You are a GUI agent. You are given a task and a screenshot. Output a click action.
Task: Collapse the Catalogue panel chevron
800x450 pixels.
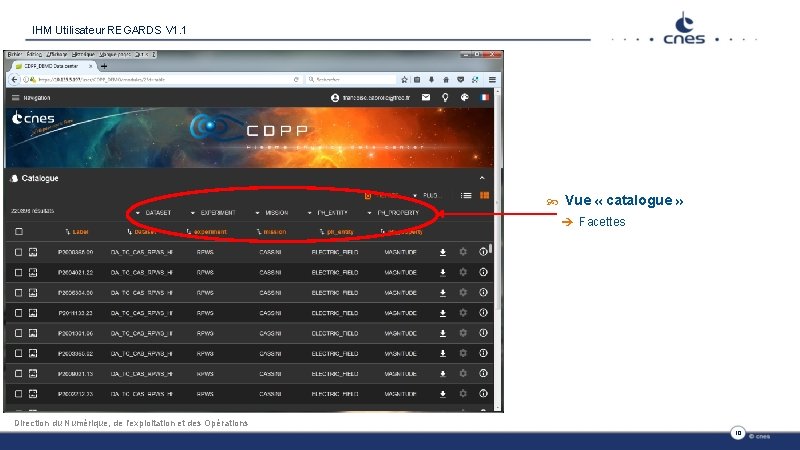click(x=482, y=178)
